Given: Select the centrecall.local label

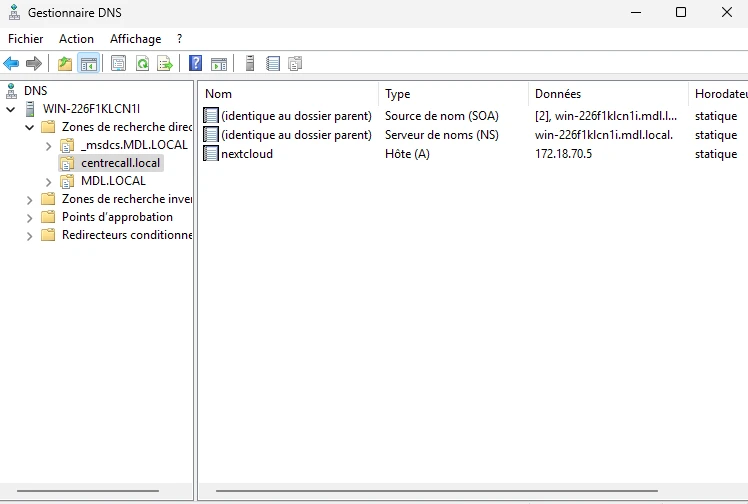Looking at the screenshot, I should coord(121,163).
